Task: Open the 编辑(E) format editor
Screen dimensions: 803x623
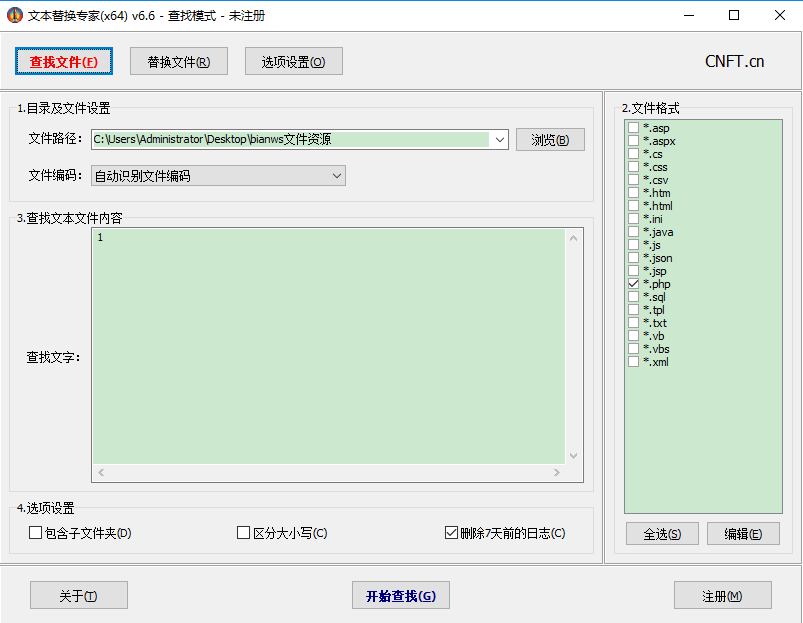Action: [743, 533]
